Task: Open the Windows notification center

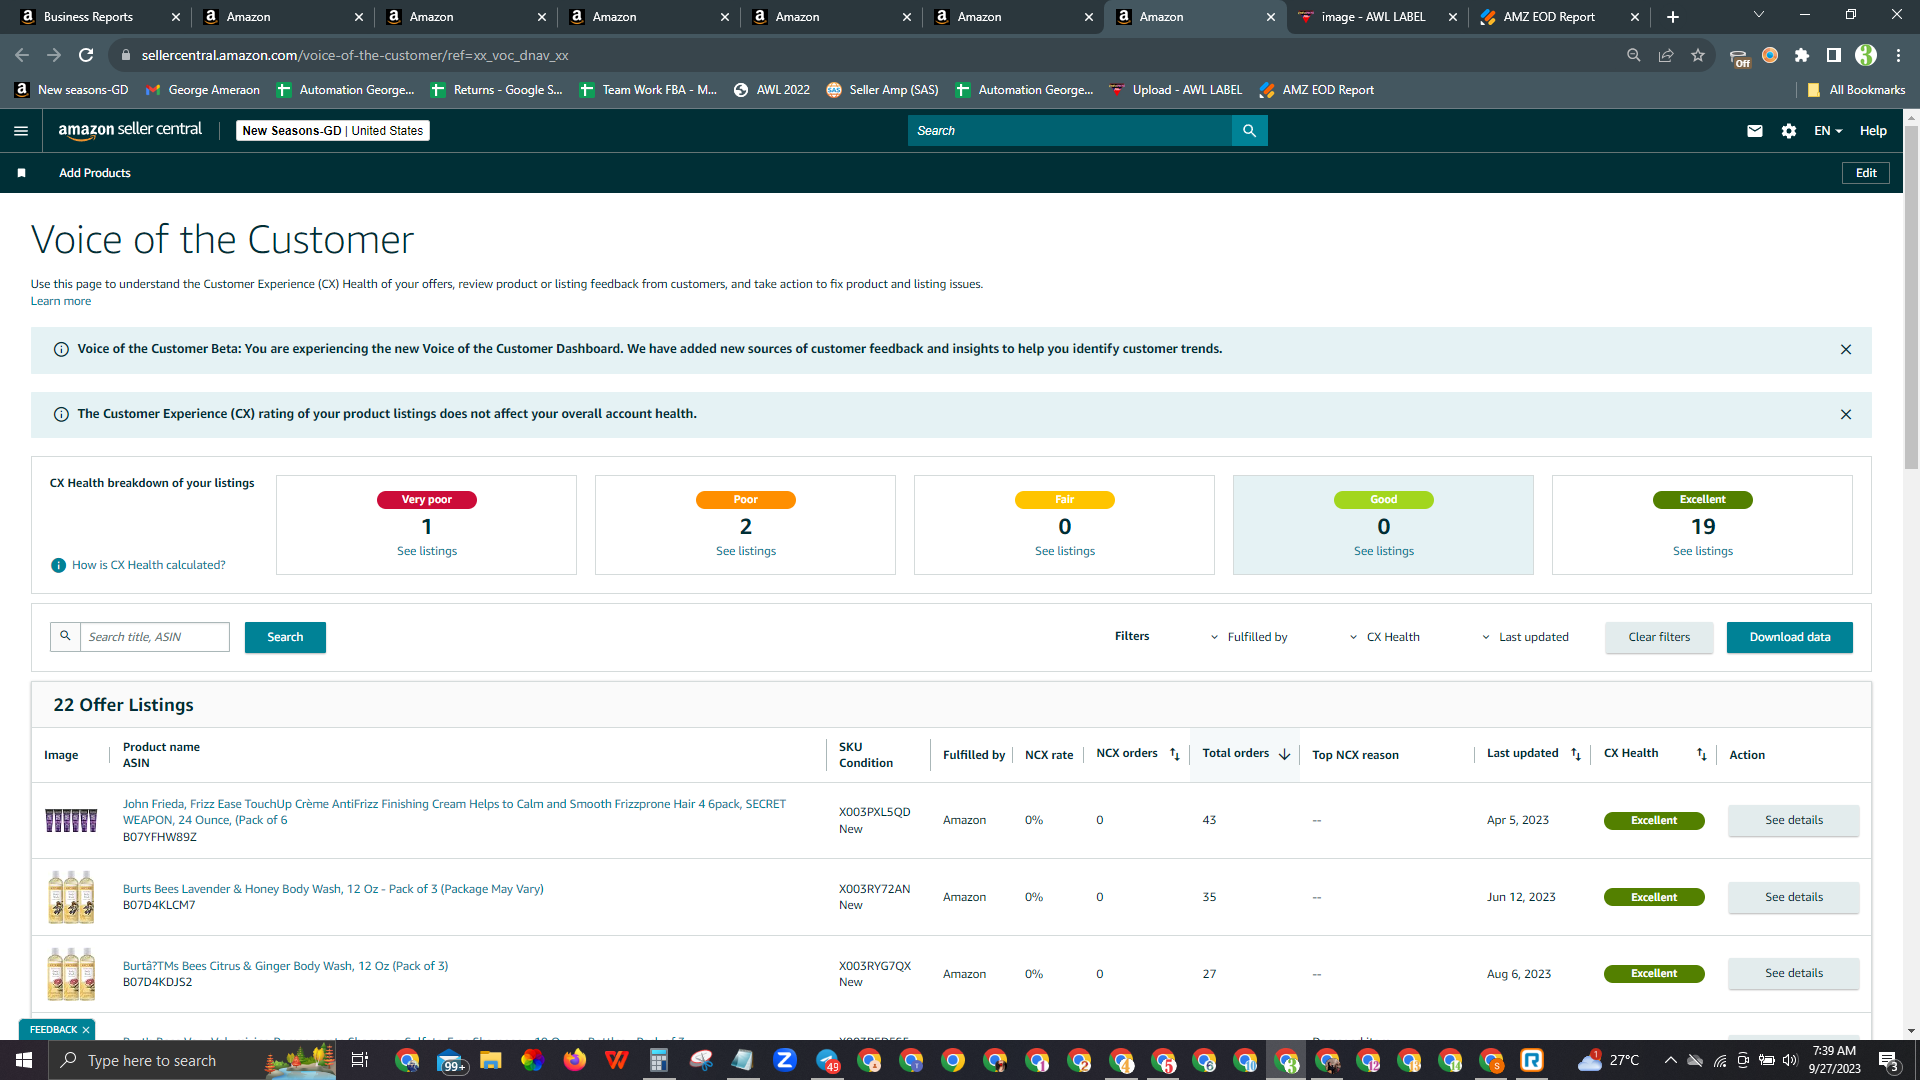Action: coord(1889,1060)
